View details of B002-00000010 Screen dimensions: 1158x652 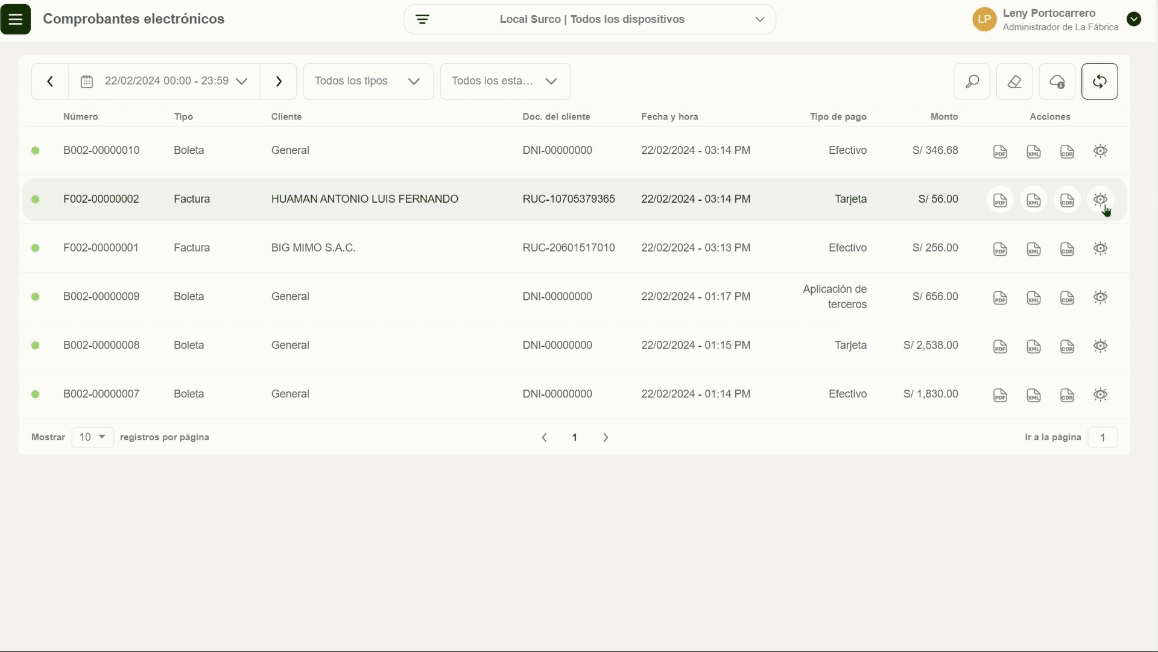tap(1100, 151)
